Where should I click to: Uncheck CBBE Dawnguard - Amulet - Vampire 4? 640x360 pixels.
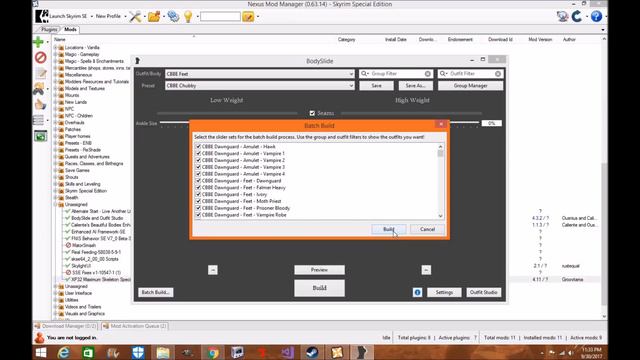[198, 174]
